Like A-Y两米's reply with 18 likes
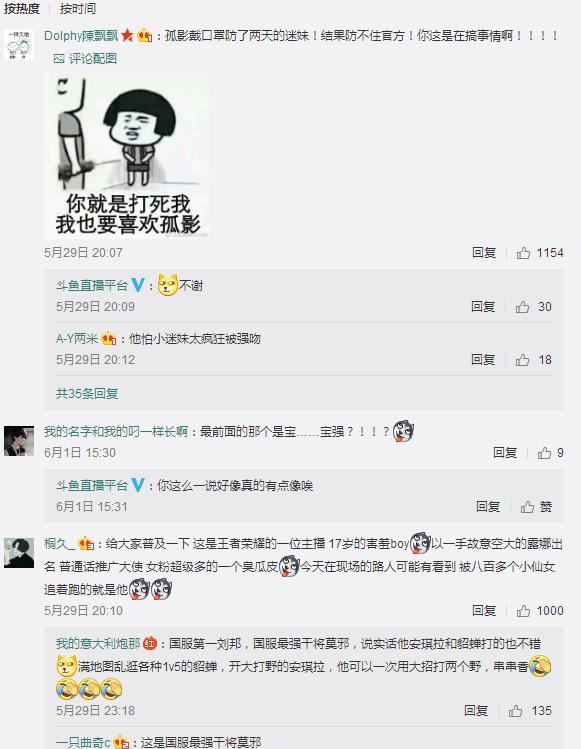Image resolution: width=581 pixels, height=749 pixels. point(522,360)
